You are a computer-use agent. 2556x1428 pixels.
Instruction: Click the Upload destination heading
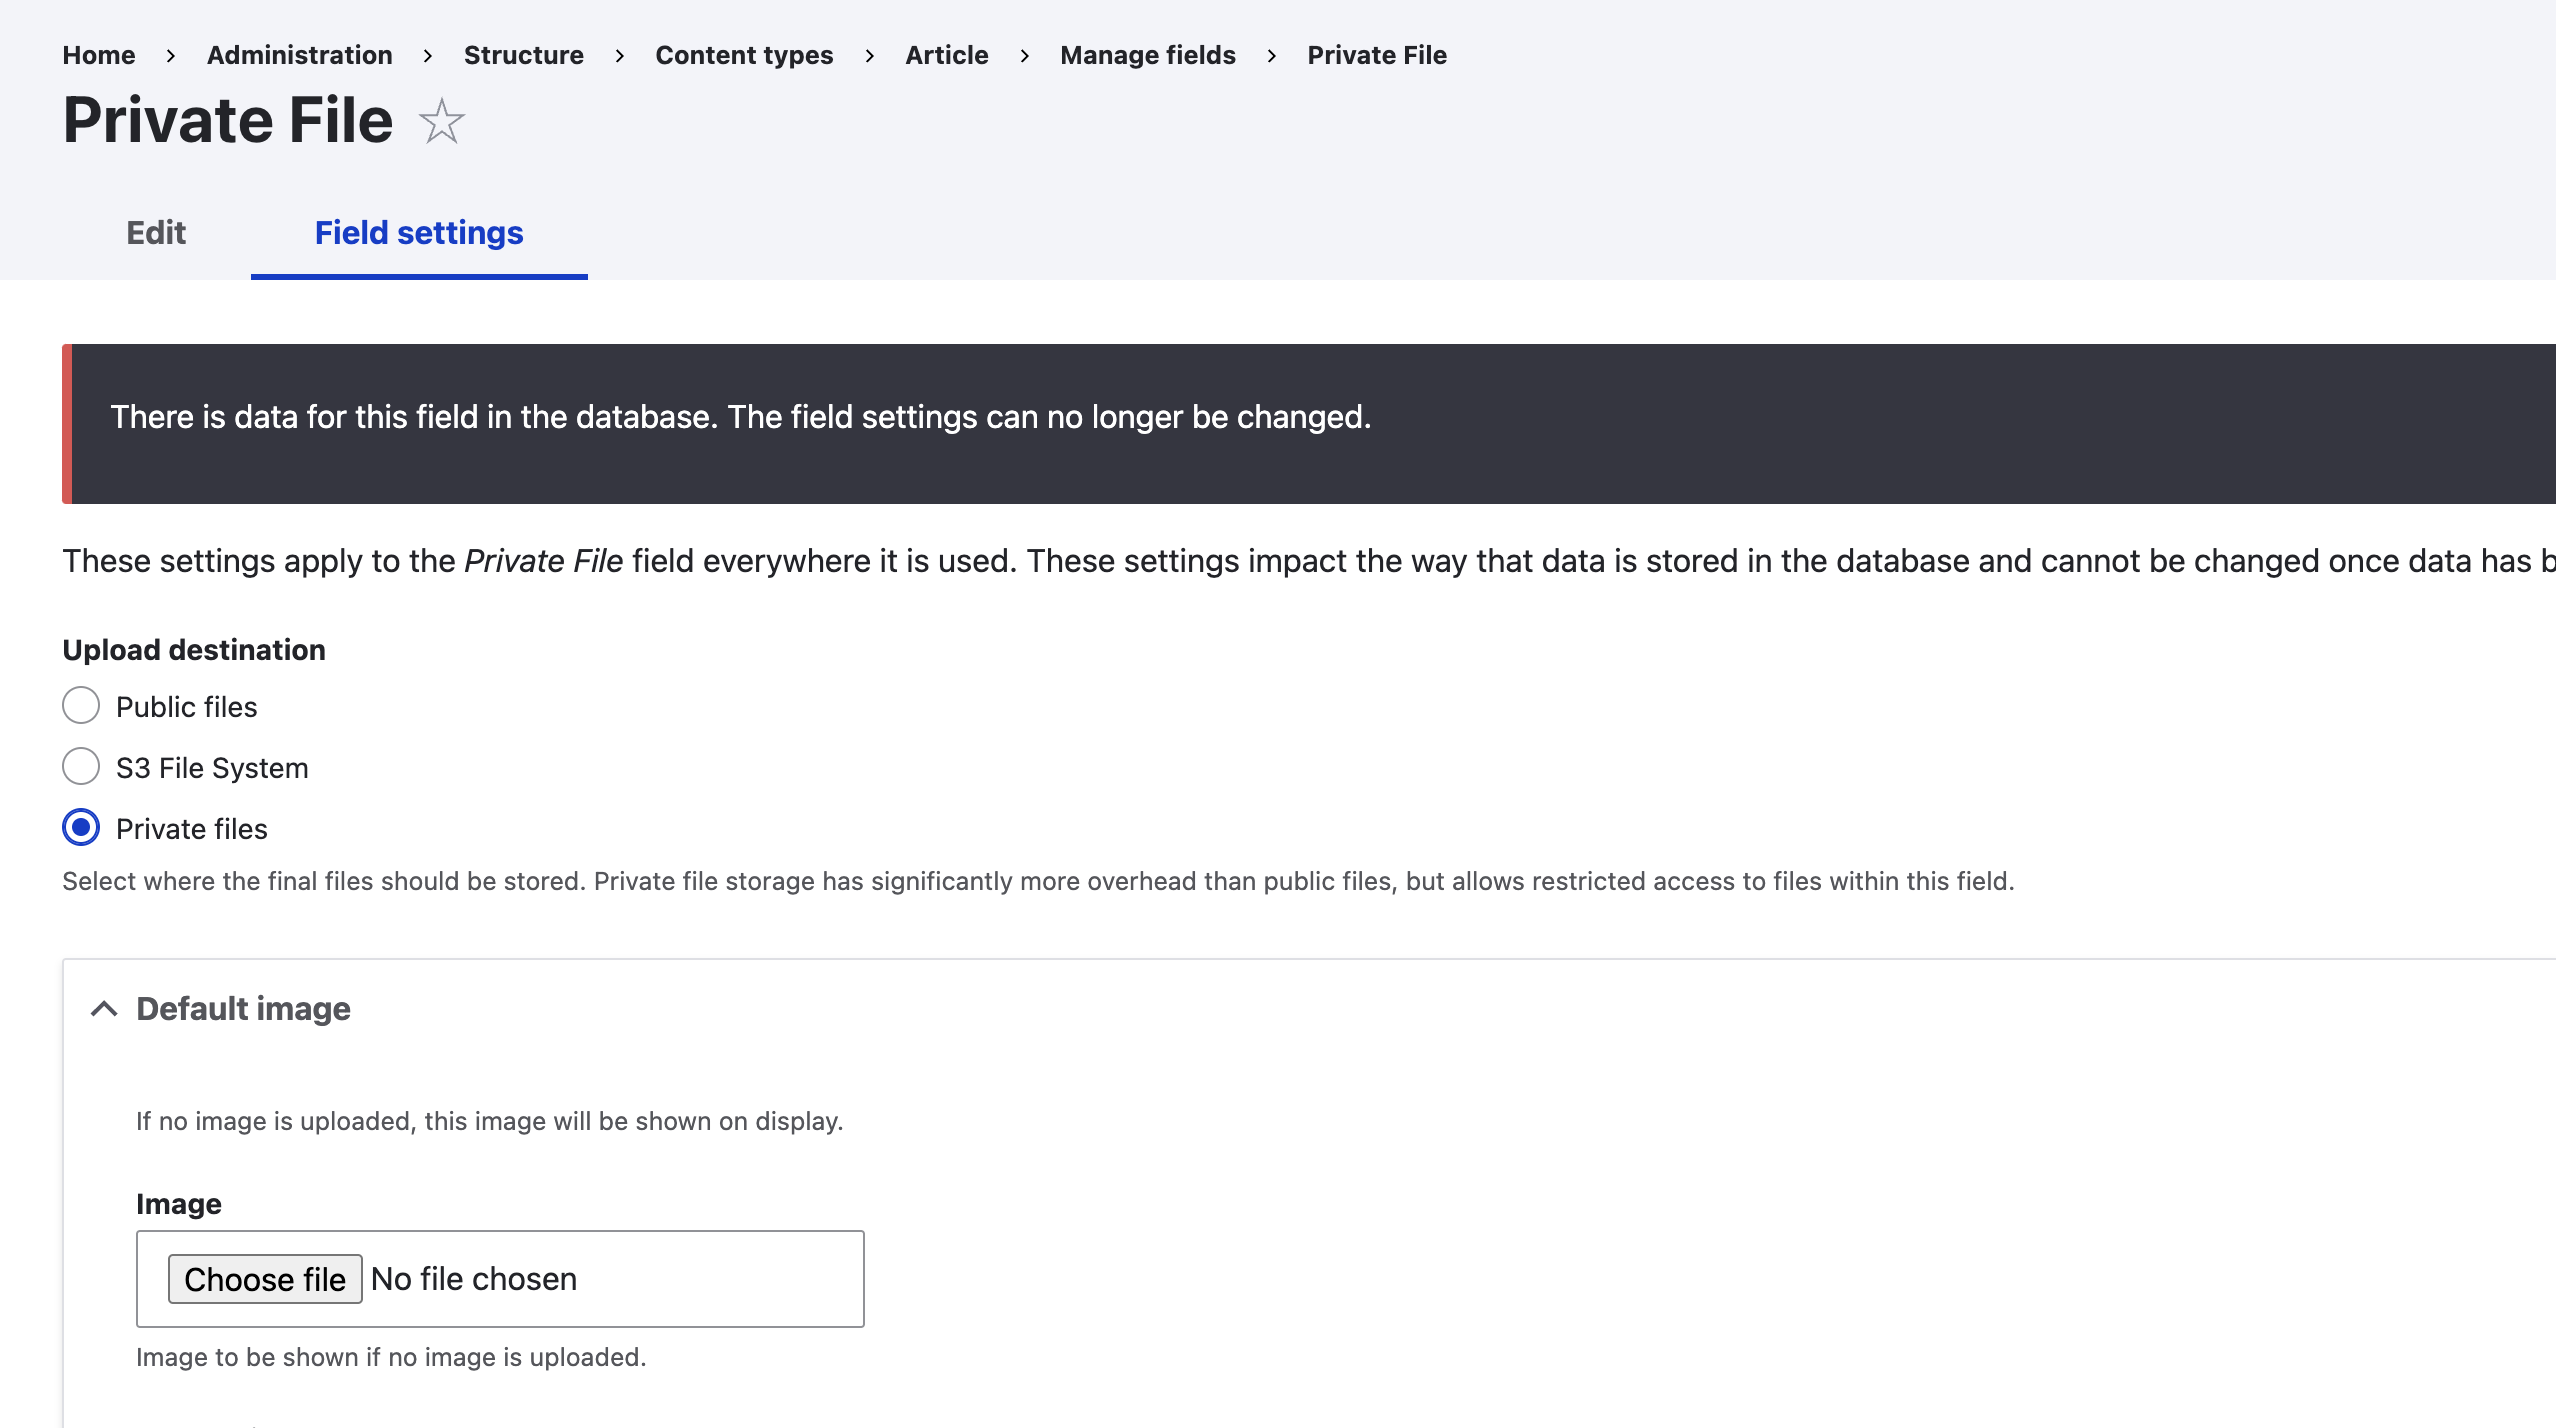click(x=194, y=648)
